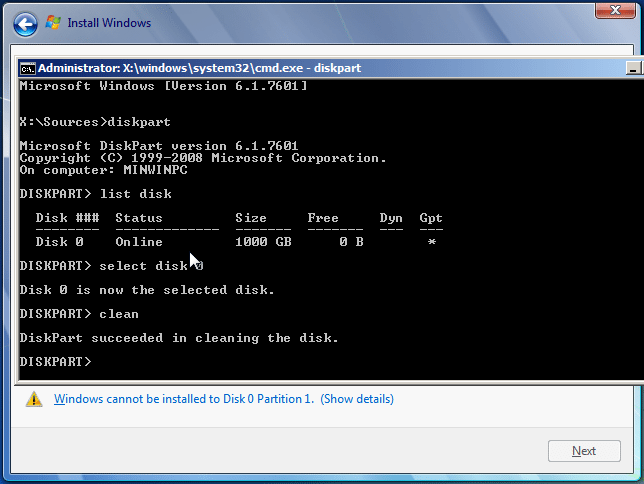Click 'Disk 0' in the disk table

(x=60, y=242)
